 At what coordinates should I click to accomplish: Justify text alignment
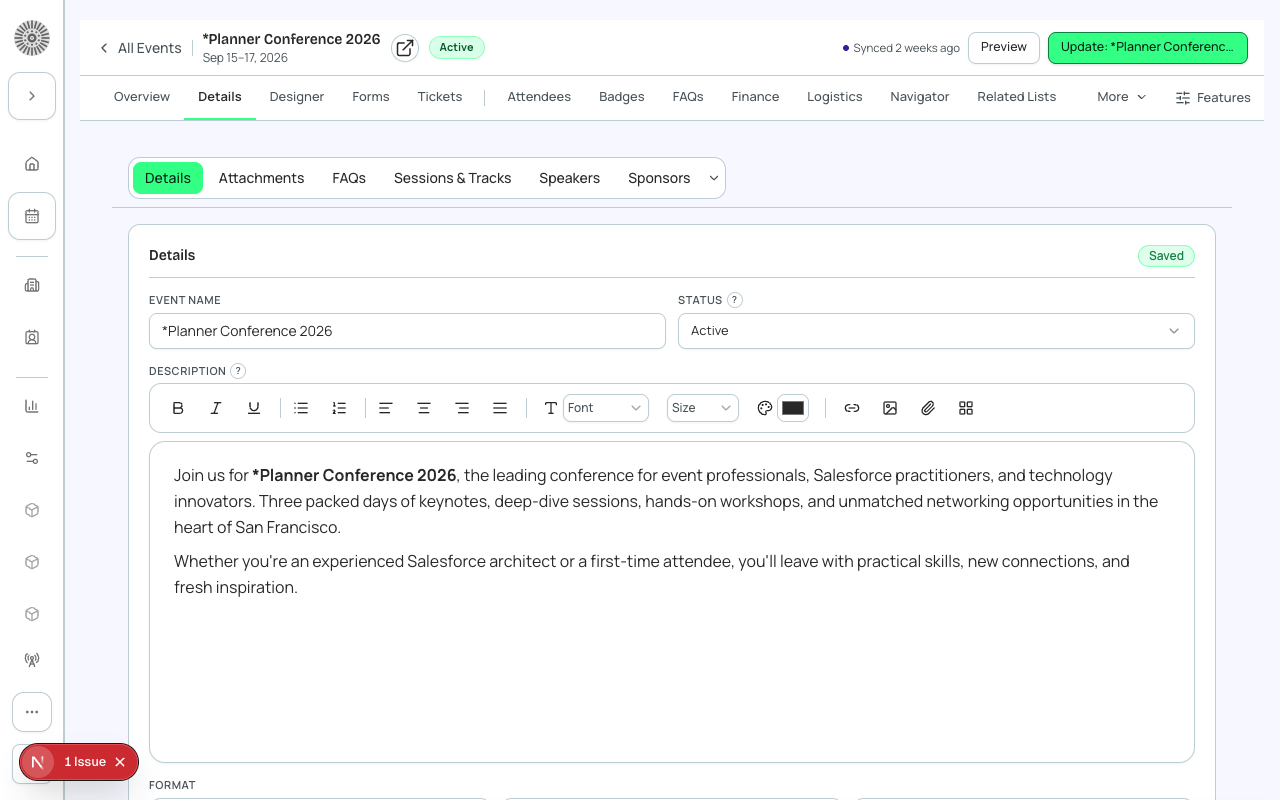click(500, 408)
